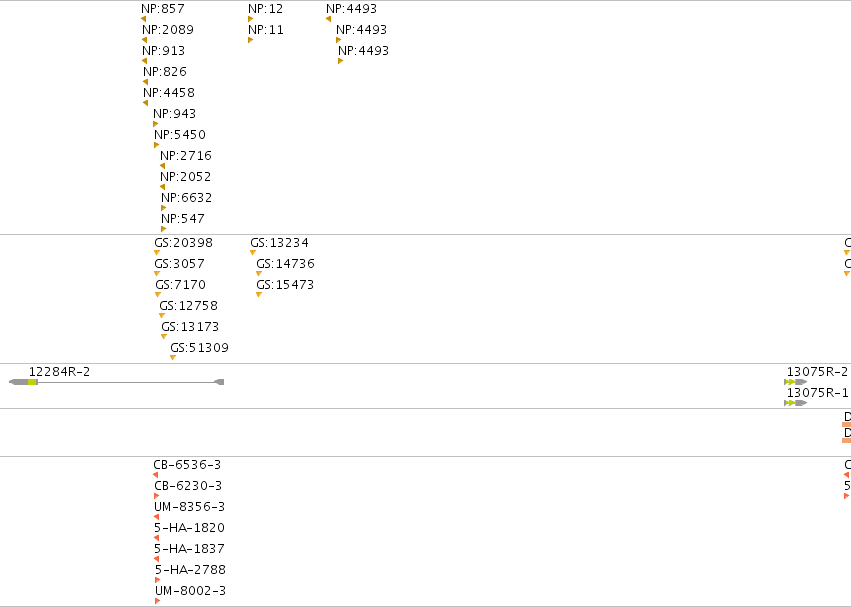This screenshot has height=607, width=851.
Task: Select the GS:20398 triangle marker
Action: [157, 252]
